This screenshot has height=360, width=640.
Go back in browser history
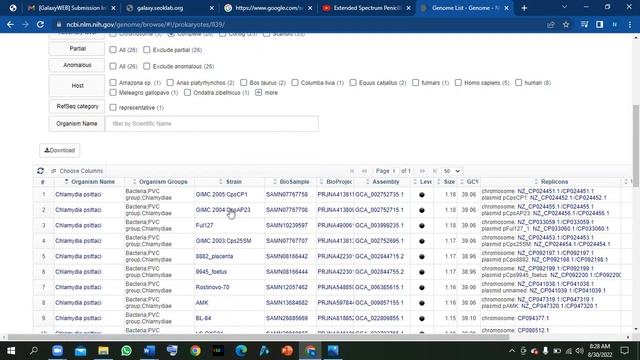[x=10, y=24]
